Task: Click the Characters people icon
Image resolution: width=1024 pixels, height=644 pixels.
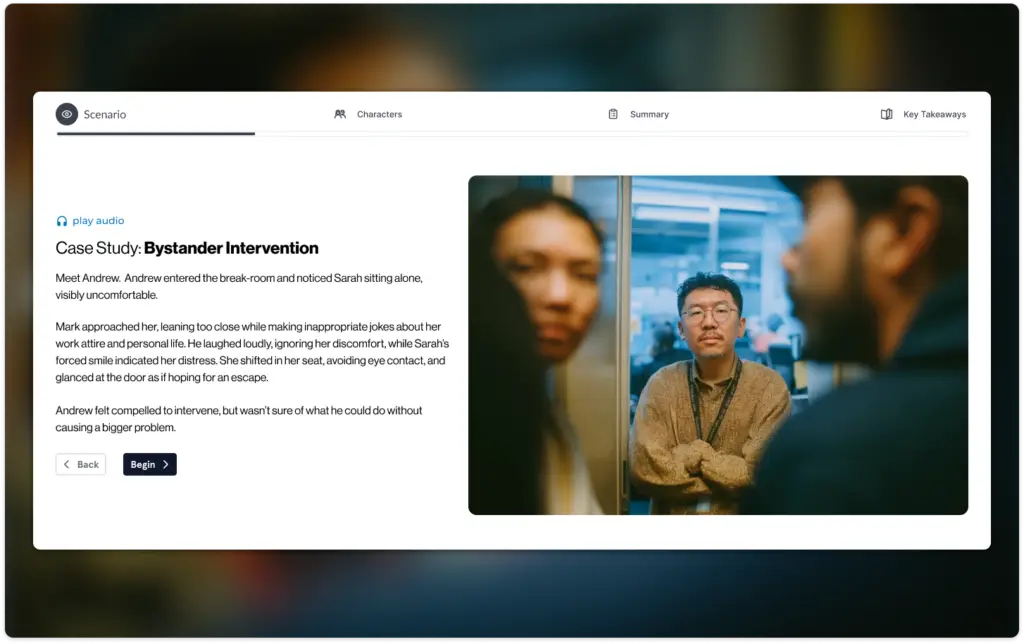Action: [340, 114]
